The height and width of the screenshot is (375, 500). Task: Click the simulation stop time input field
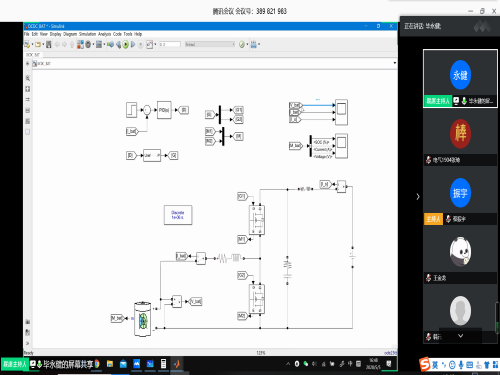(169, 44)
